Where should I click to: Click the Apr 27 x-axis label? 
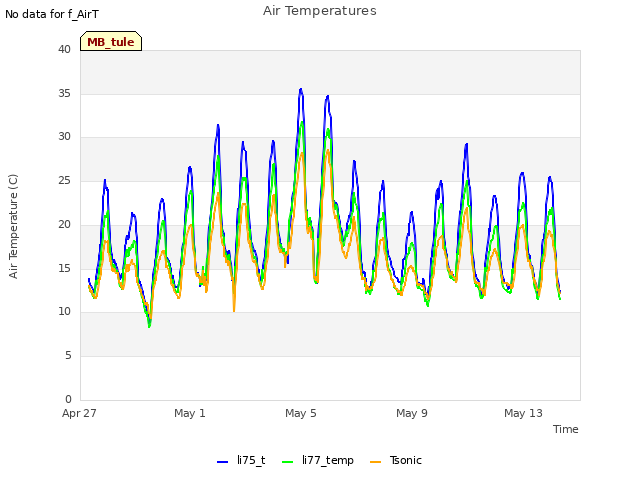(79, 413)
